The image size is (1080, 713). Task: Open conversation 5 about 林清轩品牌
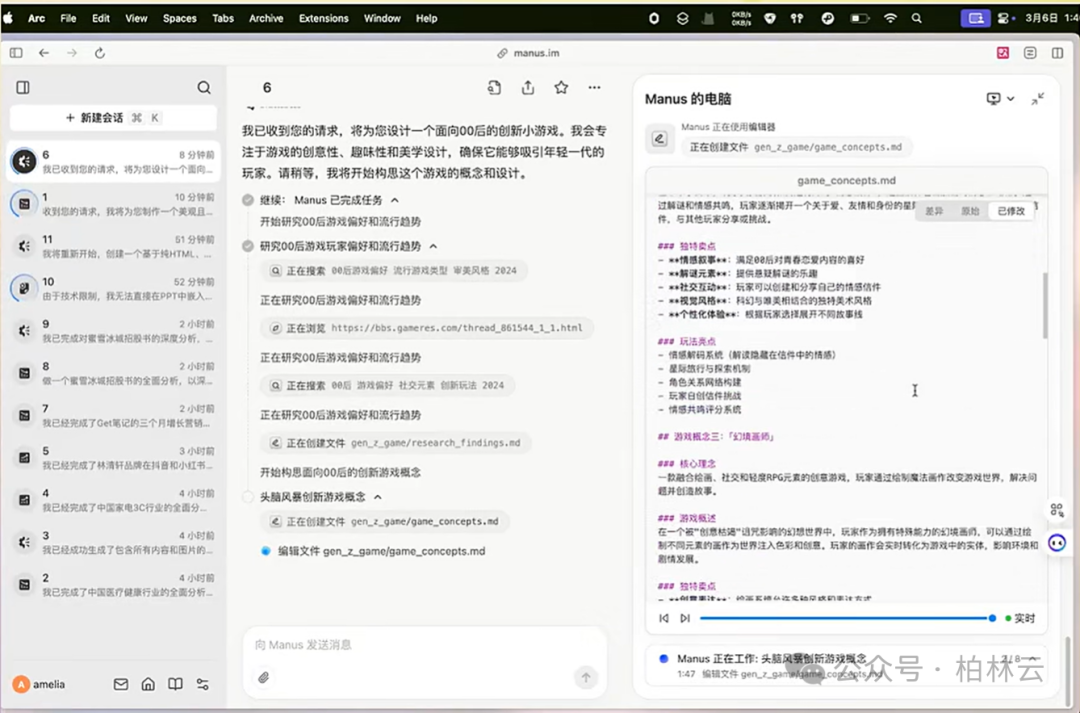pos(113,457)
